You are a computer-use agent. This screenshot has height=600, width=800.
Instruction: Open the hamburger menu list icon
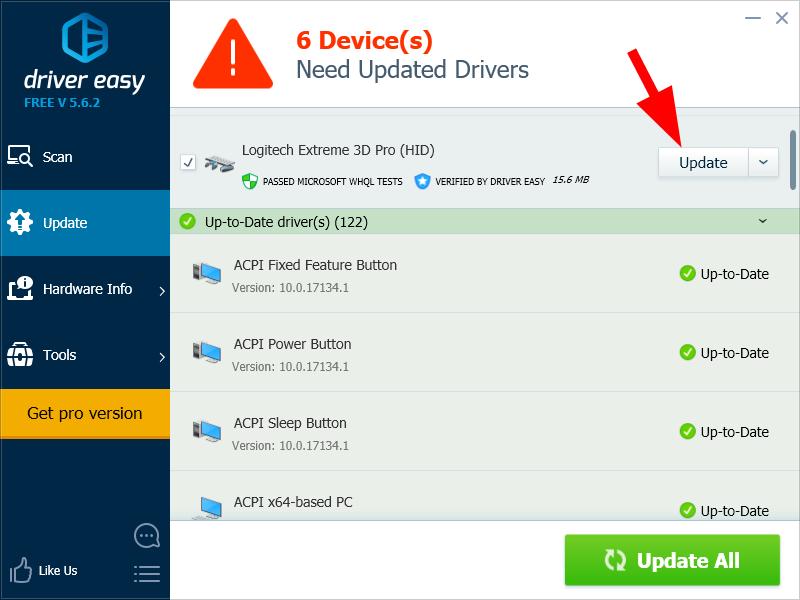[147, 574]
